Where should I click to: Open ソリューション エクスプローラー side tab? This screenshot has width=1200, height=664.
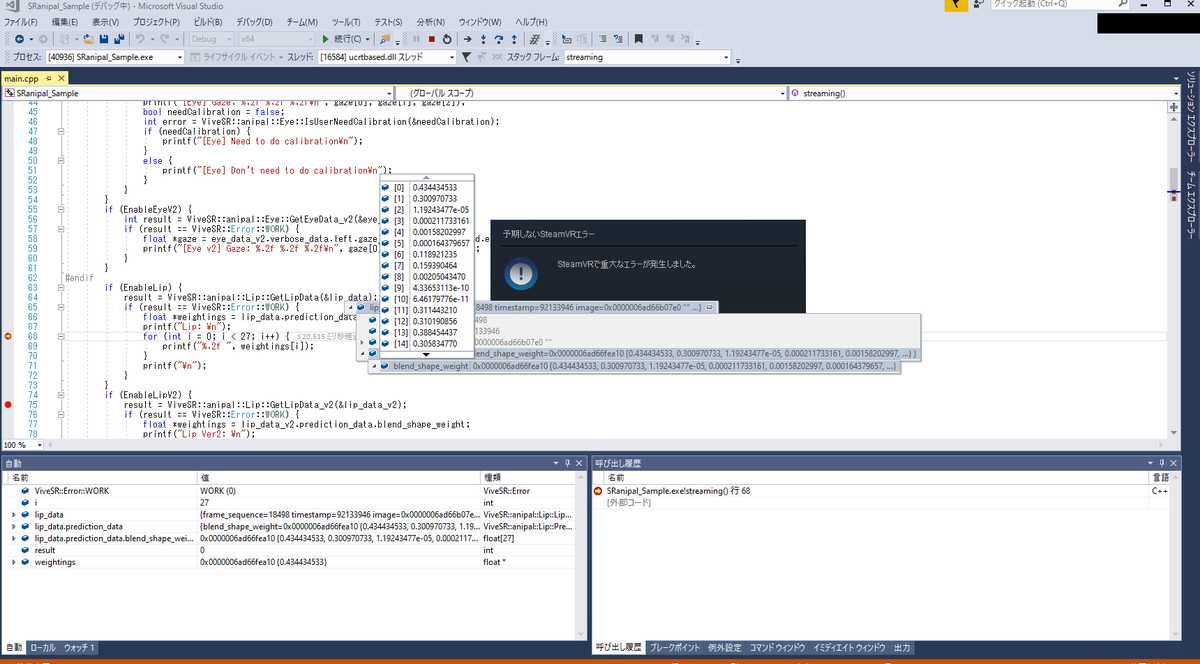(x=1189, y=118)
